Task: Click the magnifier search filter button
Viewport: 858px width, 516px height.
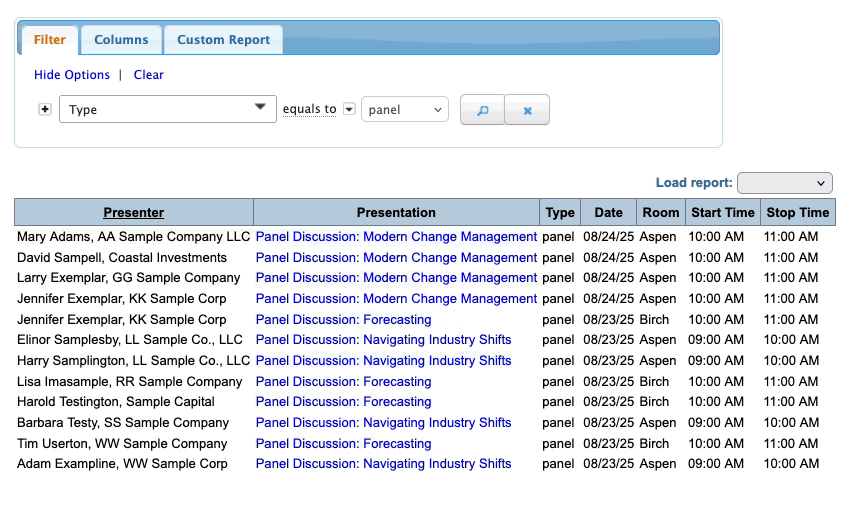Action: click(x=482, y=110)
